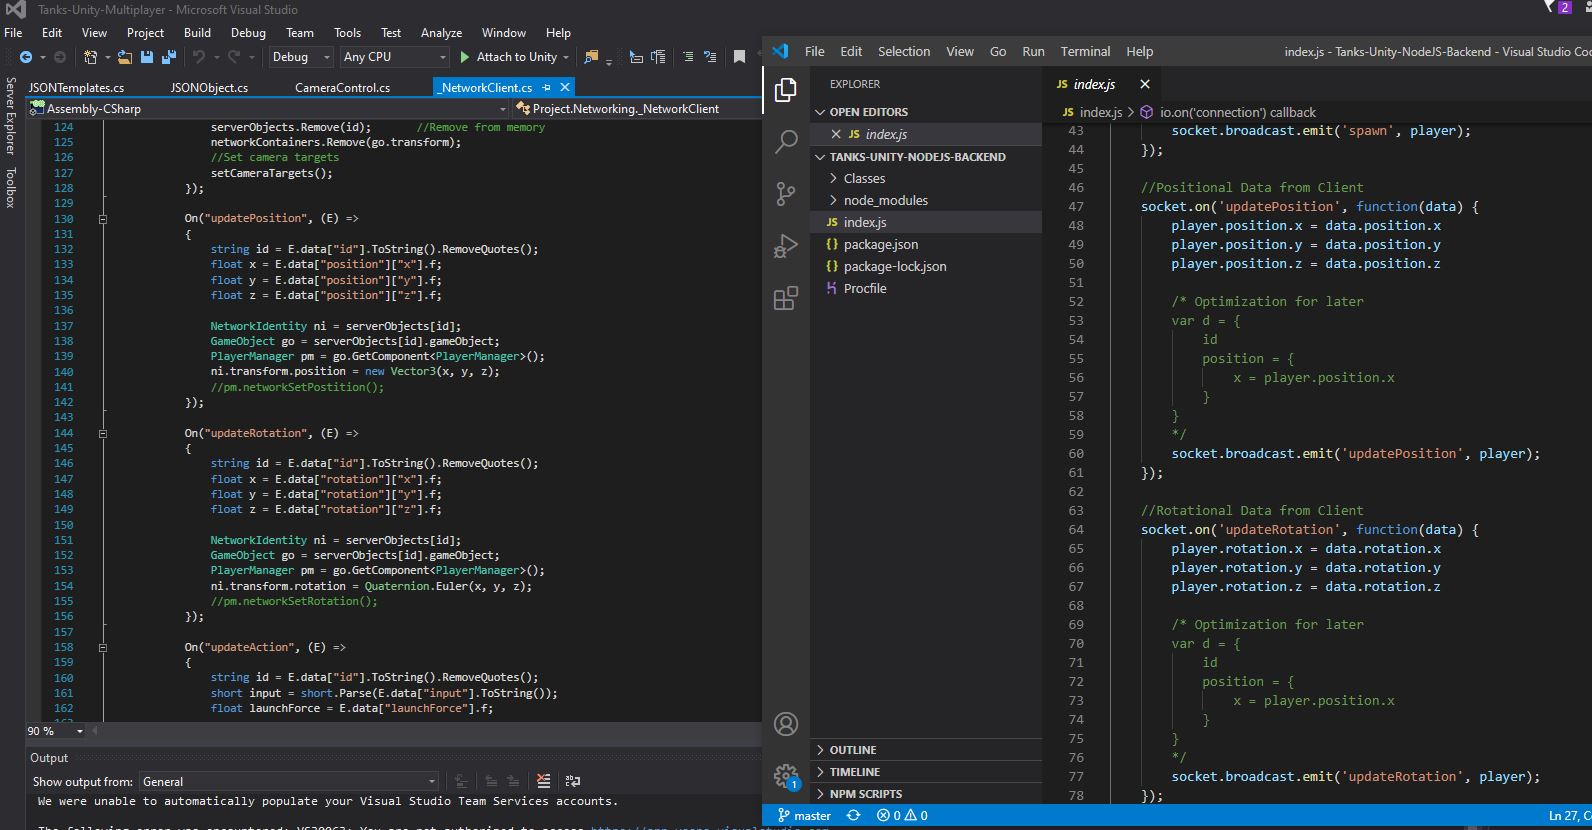
Task: Open package-lock.json in the Explorer
Action: coord(925,266)
